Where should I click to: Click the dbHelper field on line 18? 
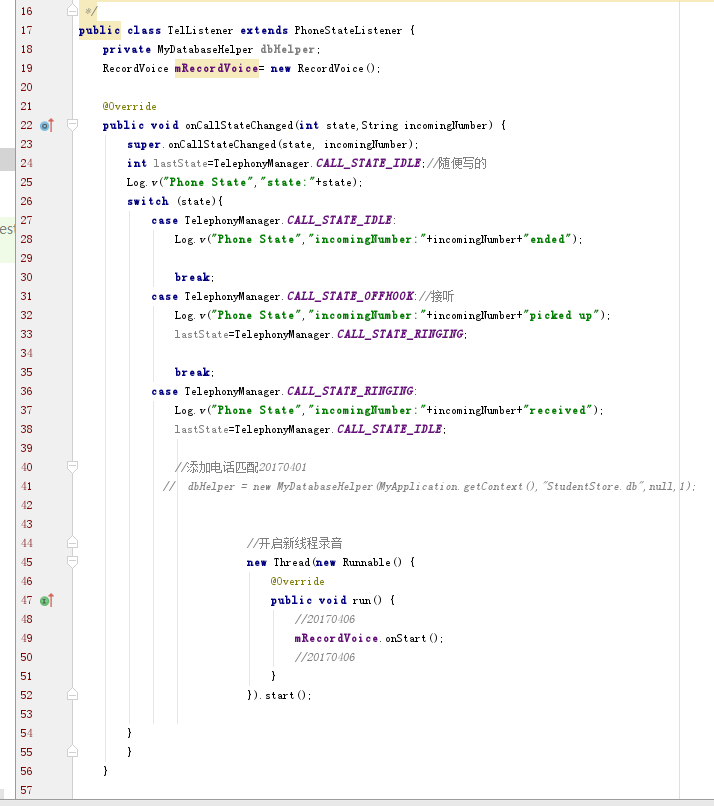click(288, 49)
